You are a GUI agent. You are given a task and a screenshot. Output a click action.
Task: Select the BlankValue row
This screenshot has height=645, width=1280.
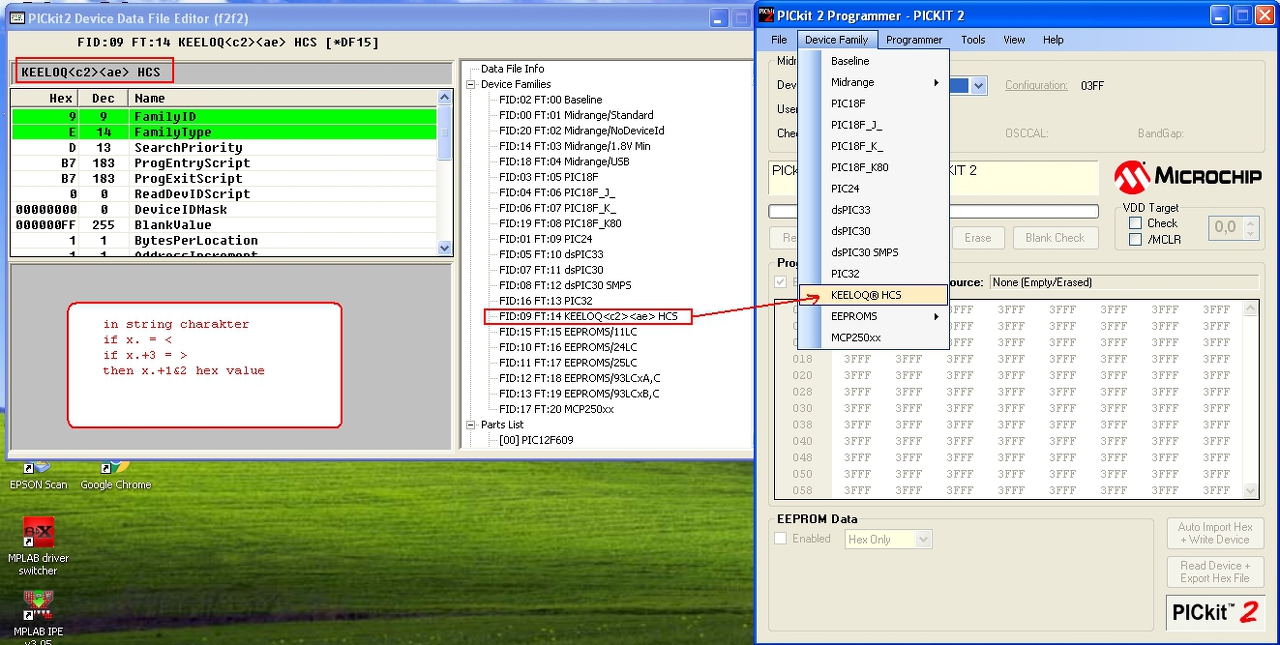click(224, 225)
